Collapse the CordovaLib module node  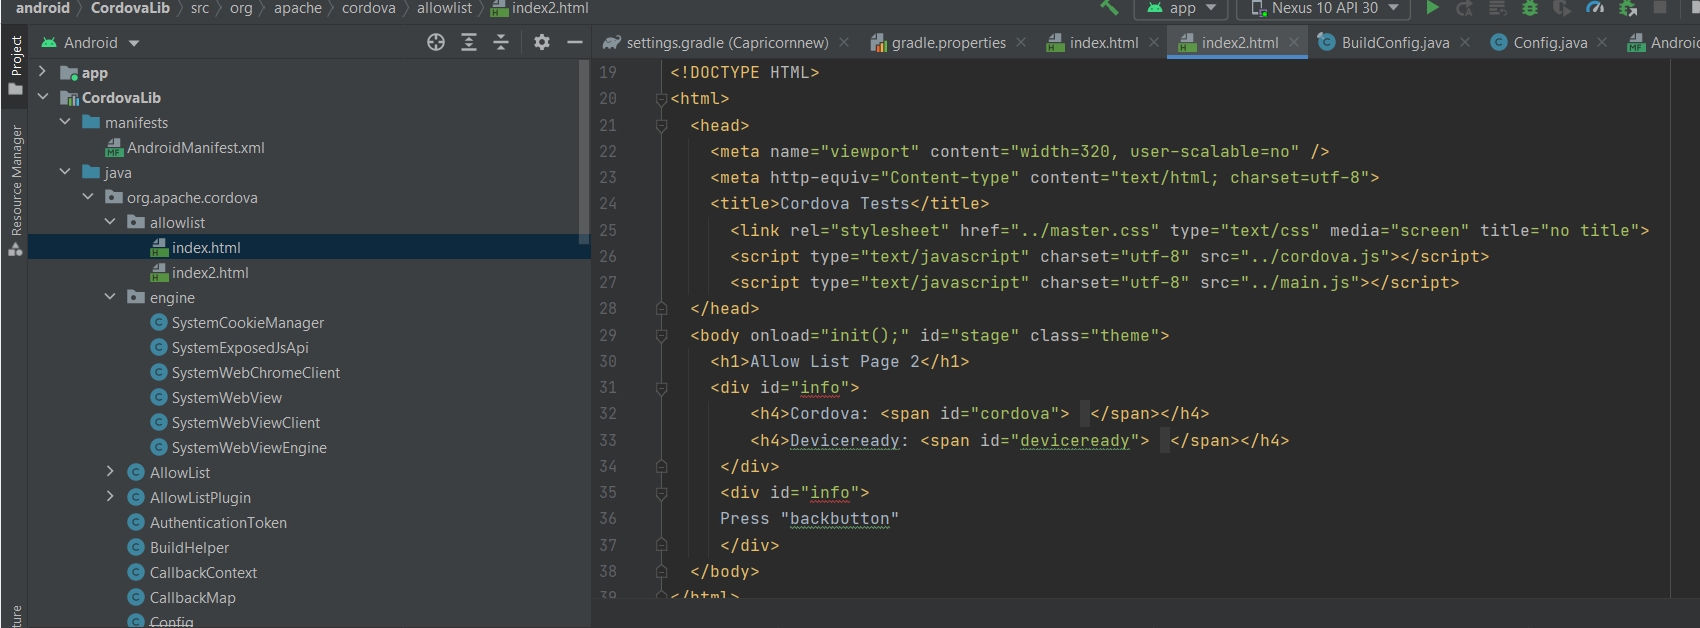(x=43, y=97)
